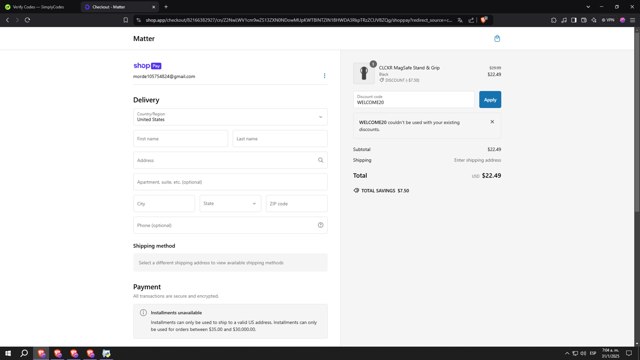
Task: Click the Installments unavailable info icon
Action: (x=143, y=313)
